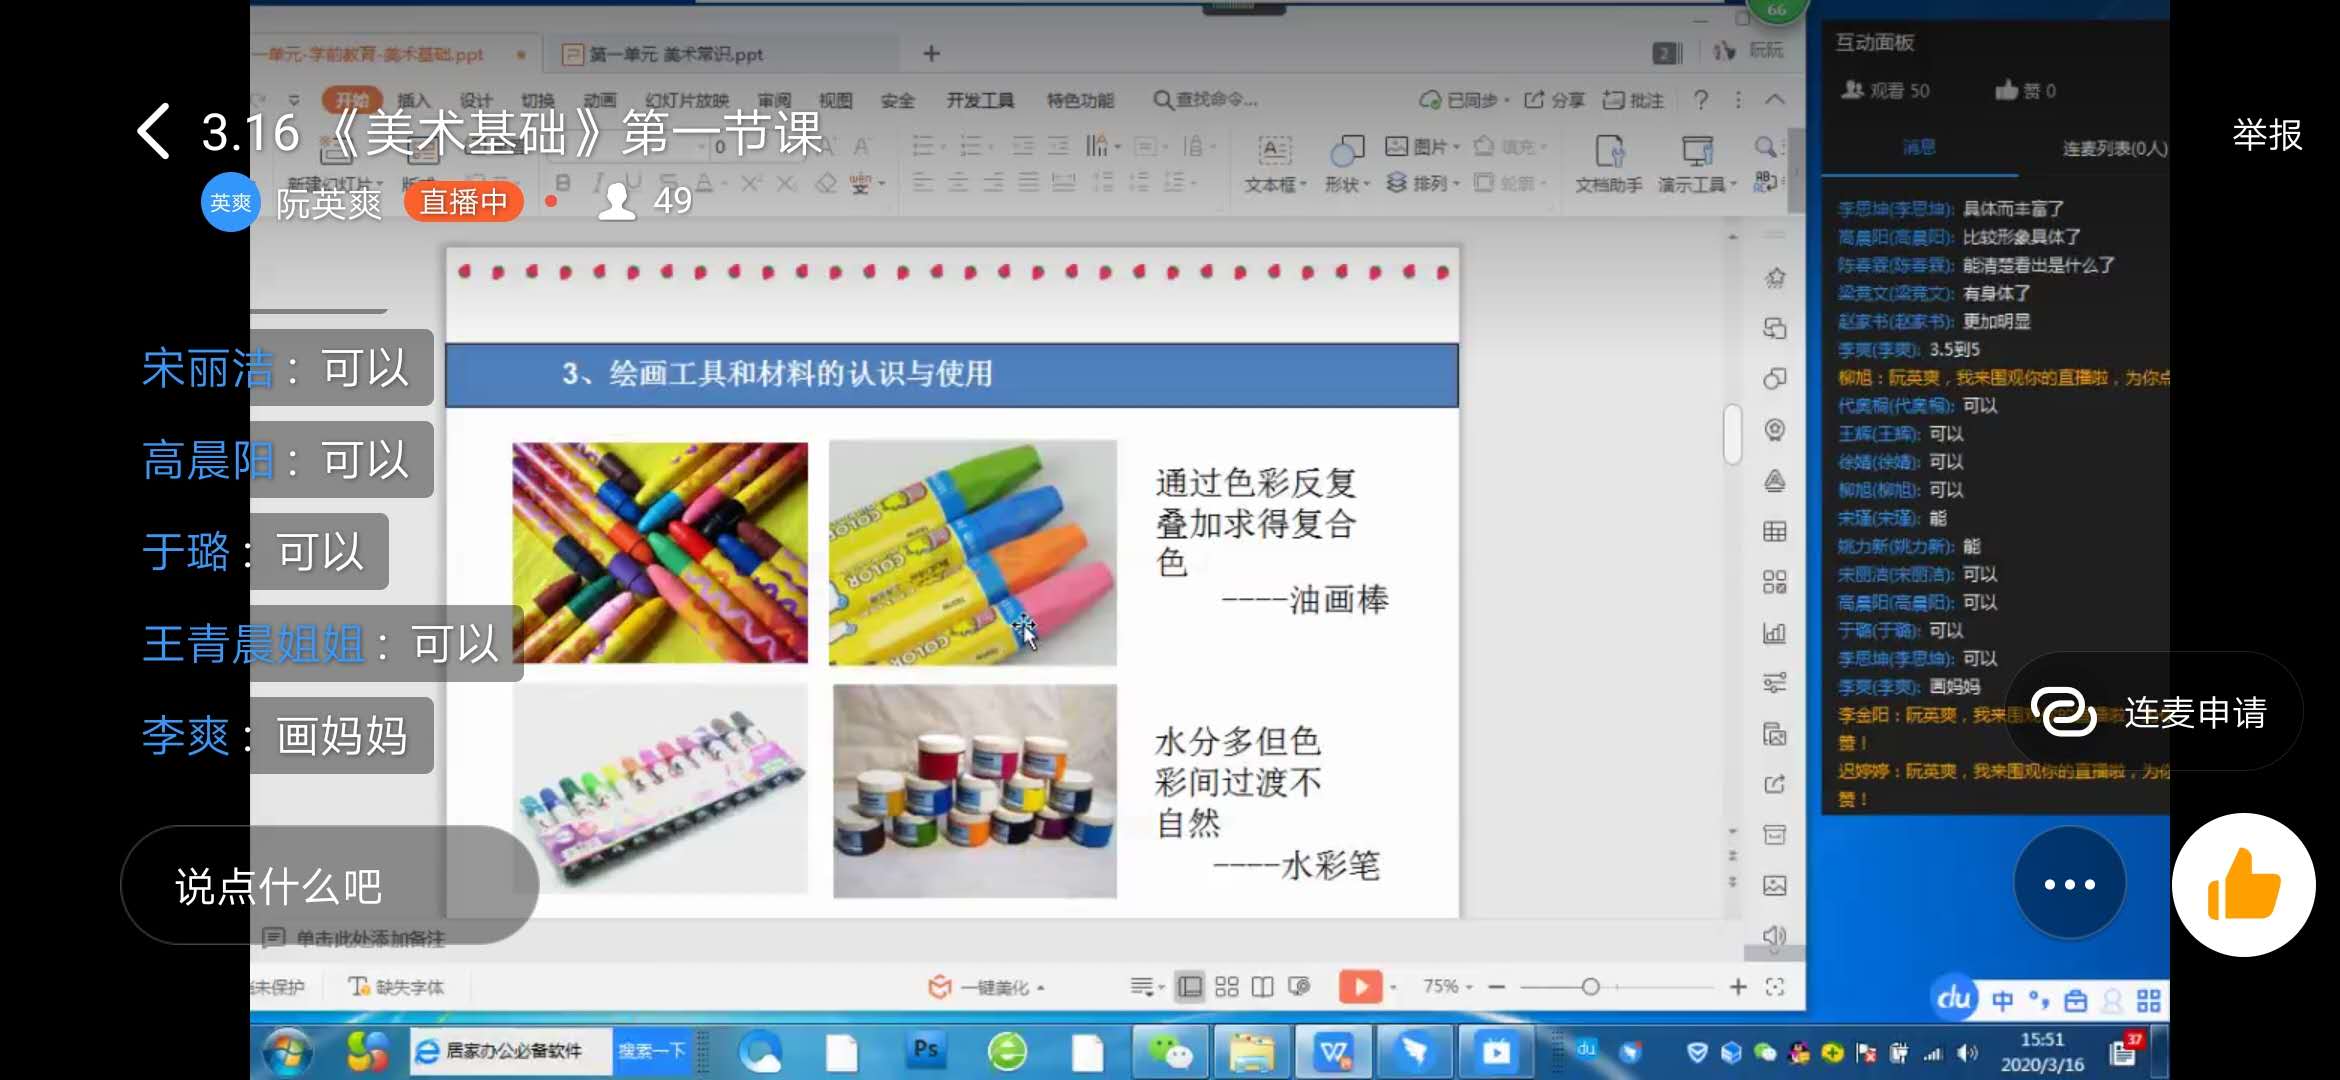Viewport: 2340px width, 1080px height.
Task: Switch to reading view in status bar
Action: pos(1263,987)
